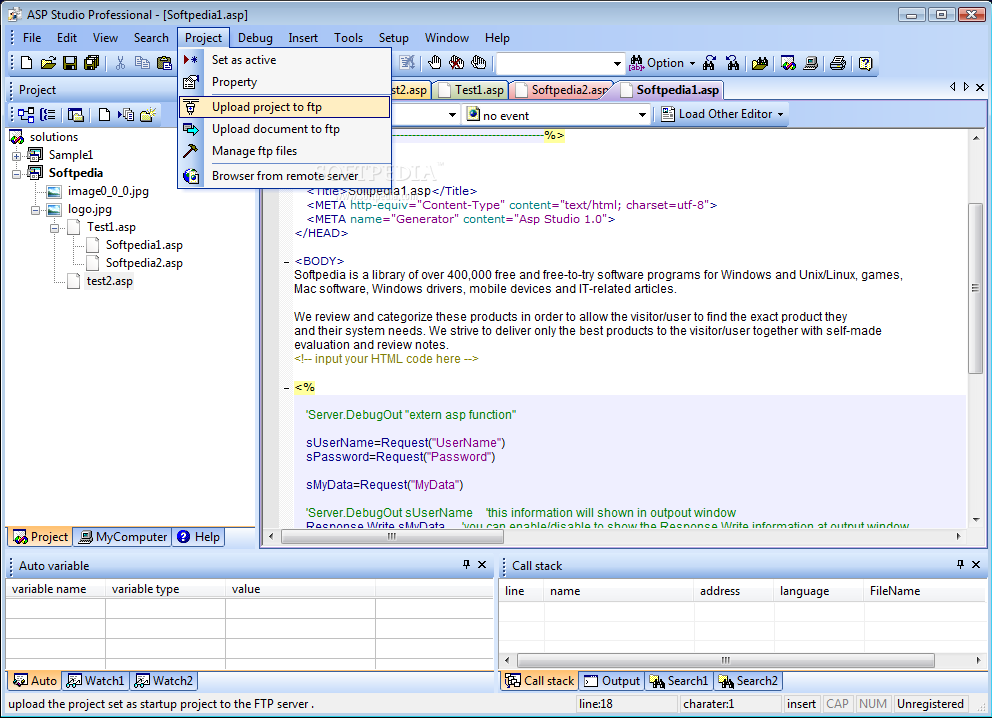The image size is (992, 718).
Task: Pin the Auto variable panel
Action: point(466,564)
